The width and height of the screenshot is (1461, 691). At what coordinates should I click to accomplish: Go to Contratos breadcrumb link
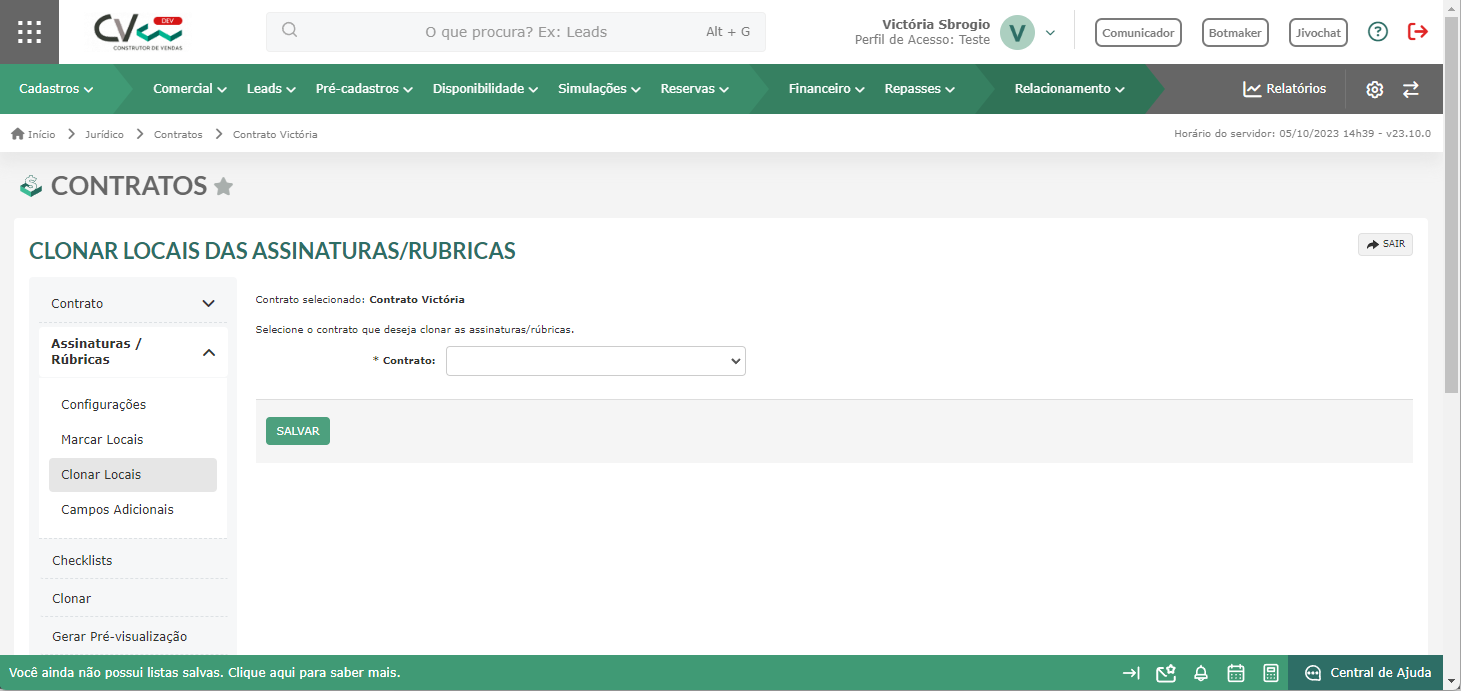(x=178, y=134)
